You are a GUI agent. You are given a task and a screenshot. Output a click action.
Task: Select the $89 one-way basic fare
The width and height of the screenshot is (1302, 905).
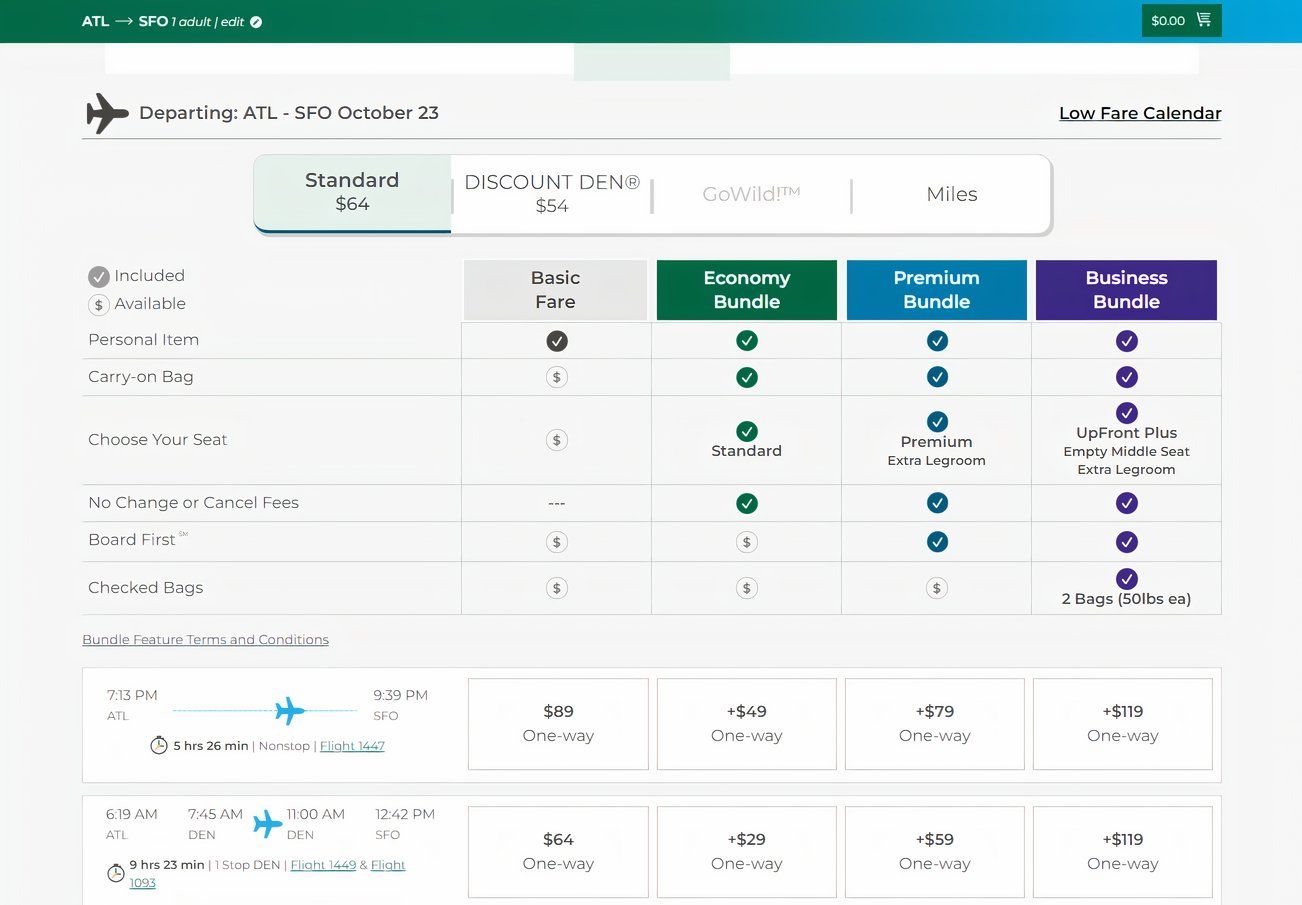[558, 724]
